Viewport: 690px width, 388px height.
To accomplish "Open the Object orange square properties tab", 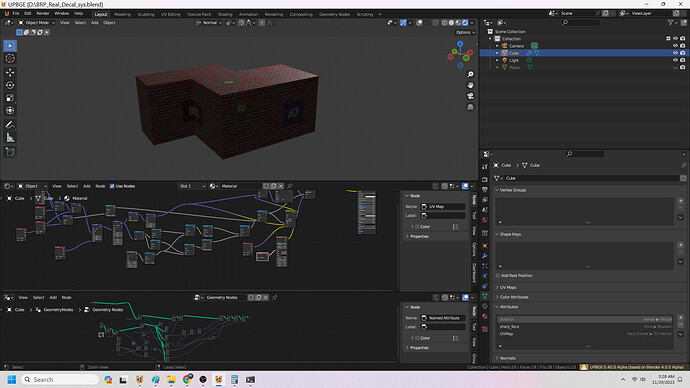I will coord(484,245).
